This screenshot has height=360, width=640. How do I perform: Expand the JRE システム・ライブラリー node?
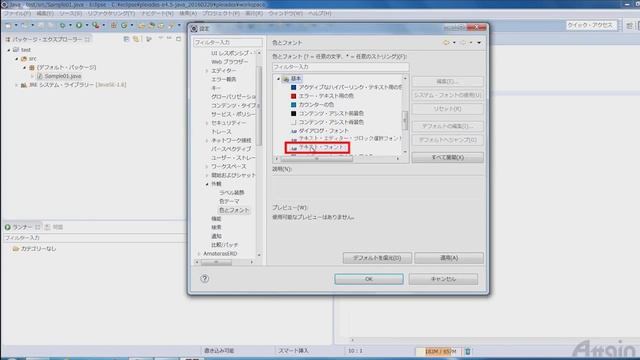tap(17, 85)
